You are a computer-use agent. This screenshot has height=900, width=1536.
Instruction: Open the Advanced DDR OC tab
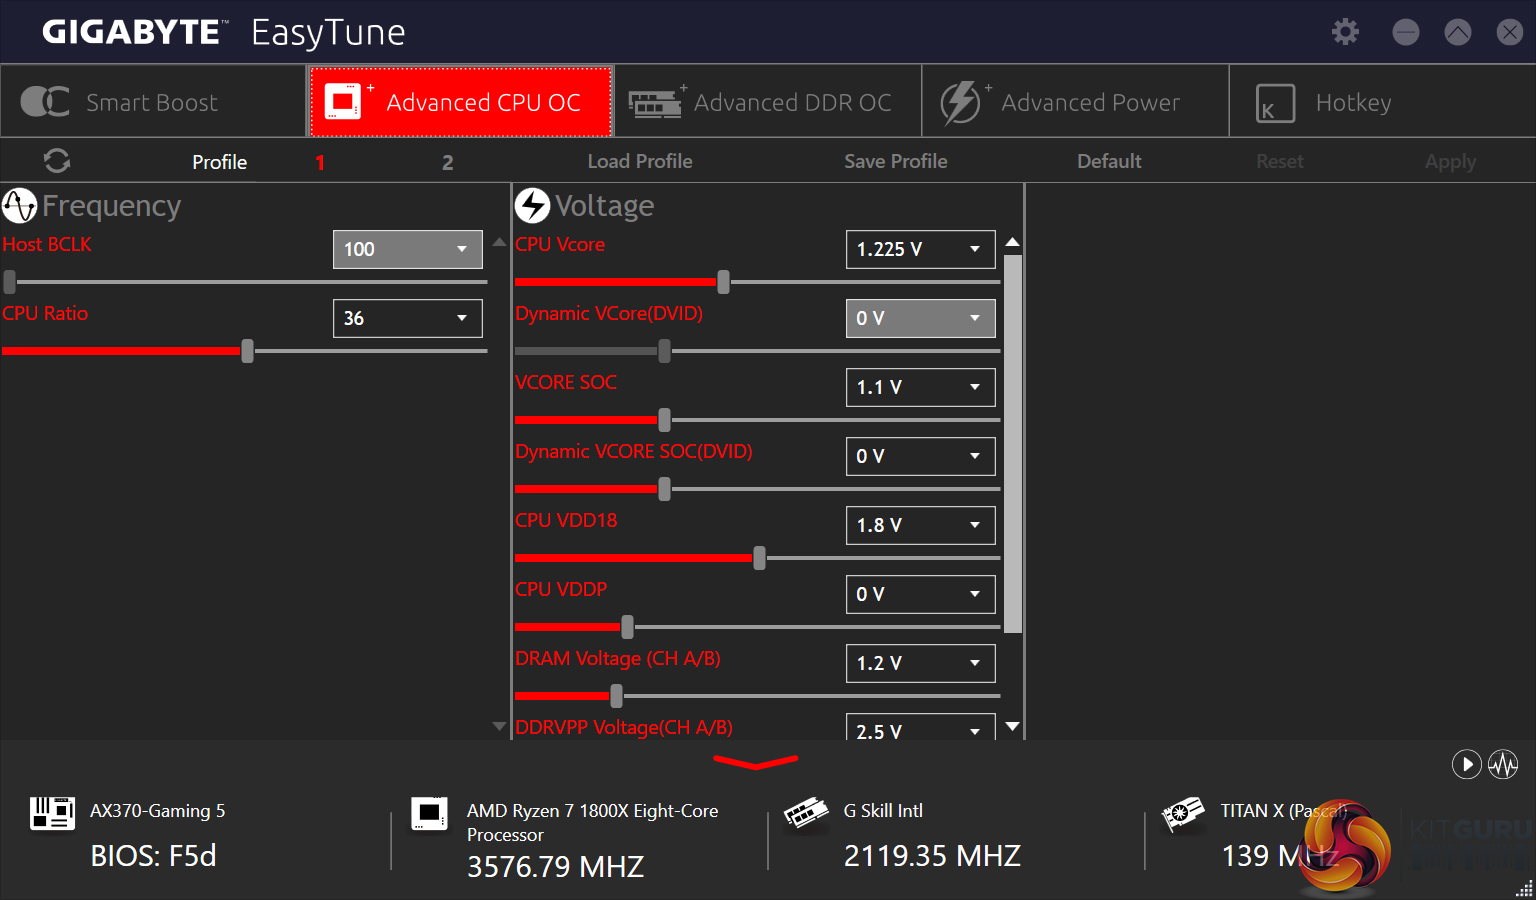pos(767,101)
